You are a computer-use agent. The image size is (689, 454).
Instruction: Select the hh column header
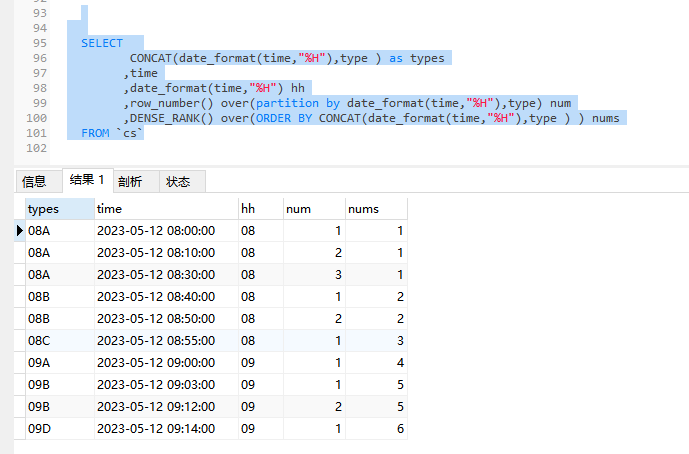(x=258, y=209)
